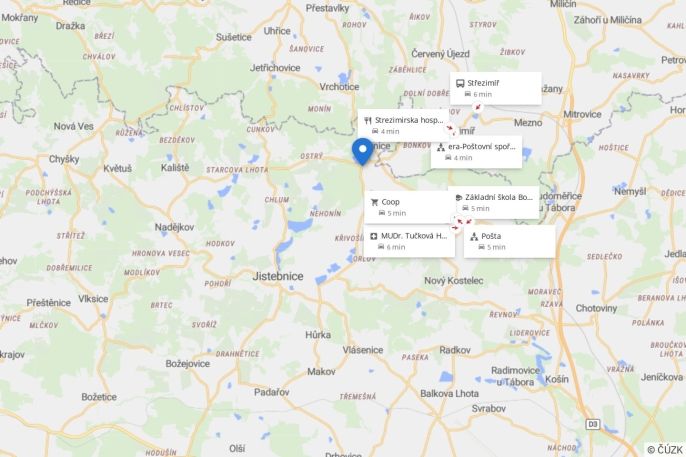Open the Coop 5 min info card
The width and height of the screenshot is (686, 457).
tap(408, 207)
